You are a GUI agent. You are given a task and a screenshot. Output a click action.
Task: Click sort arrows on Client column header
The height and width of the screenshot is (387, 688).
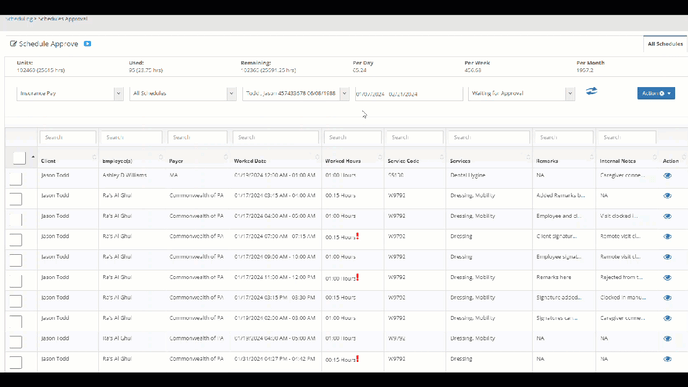(94, 157)
